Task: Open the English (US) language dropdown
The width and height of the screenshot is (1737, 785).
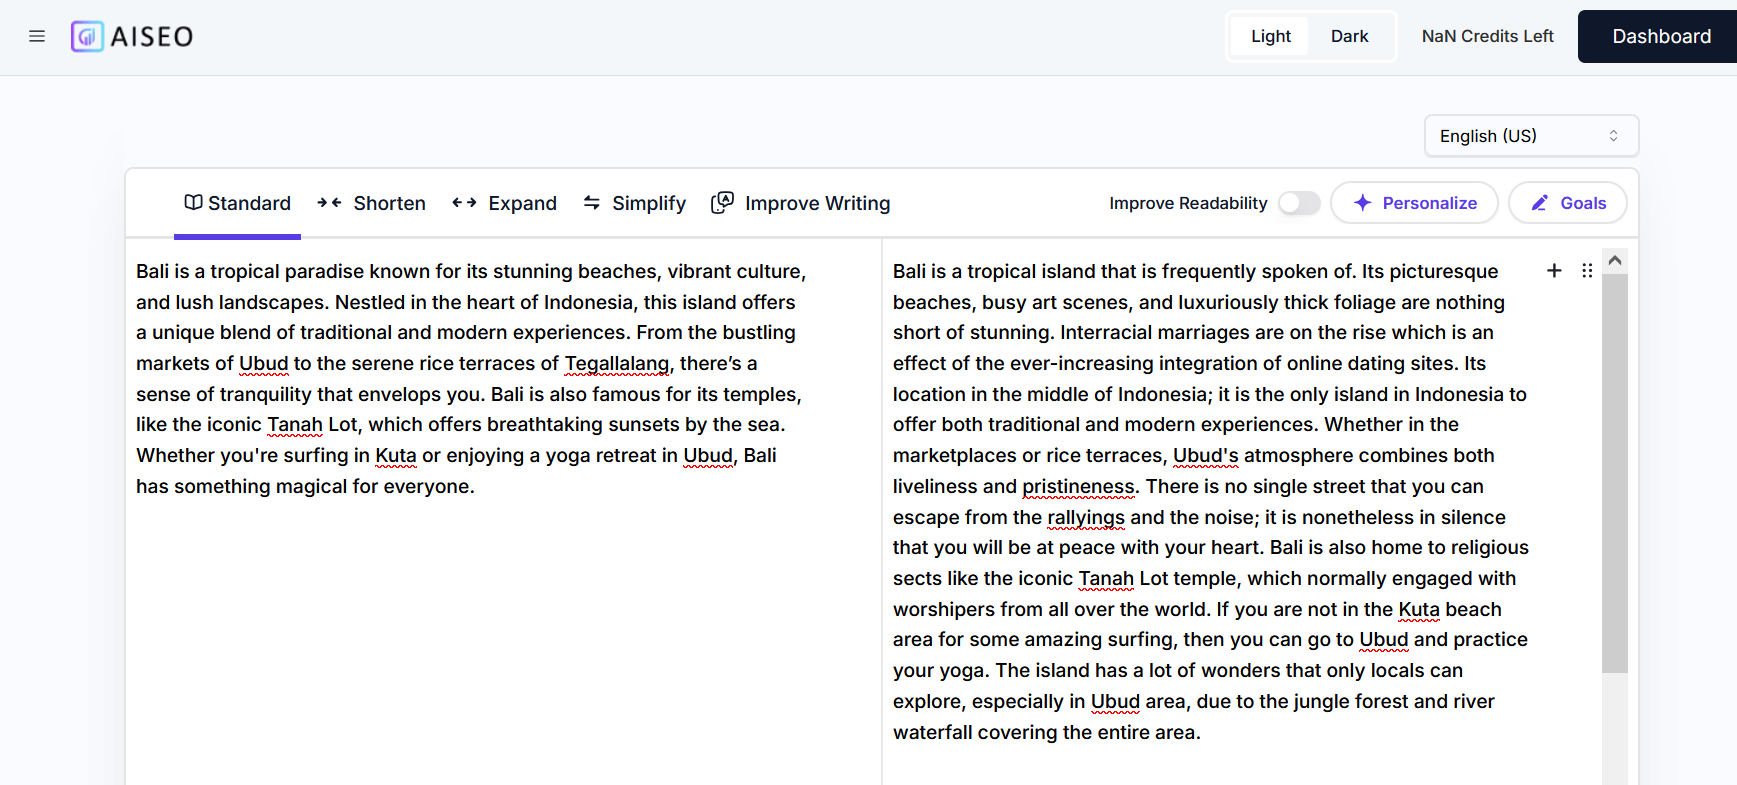Action: [1531, 136]
